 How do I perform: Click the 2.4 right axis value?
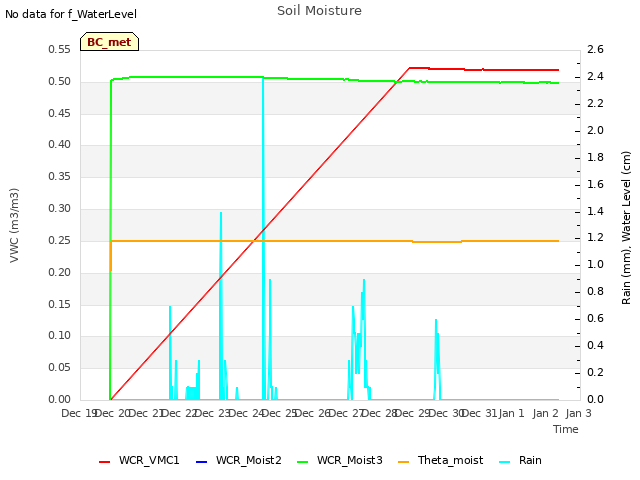click(x=595, y=76)
